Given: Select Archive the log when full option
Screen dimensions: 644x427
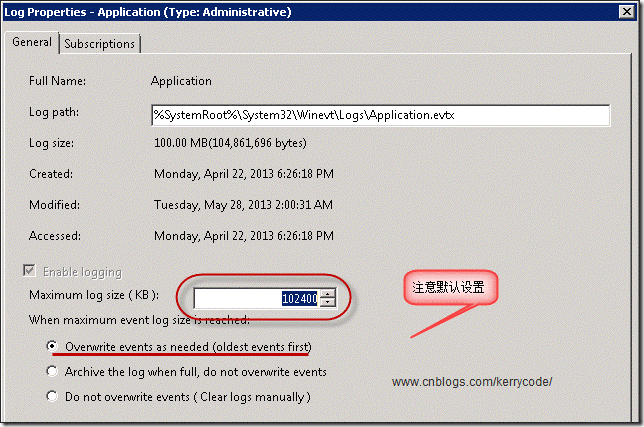Looking at the screenshot, I should coord(52,371).
